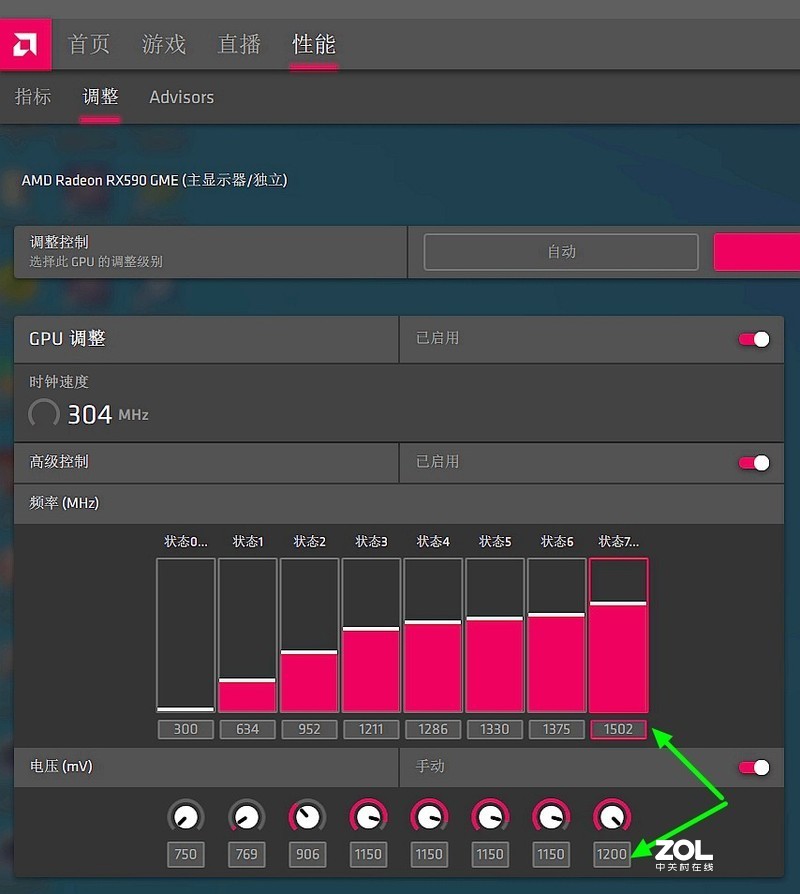The image size is (800, 894).
Task: Toggle off the 高级控制 switch
Action: [x=753, y=462]
